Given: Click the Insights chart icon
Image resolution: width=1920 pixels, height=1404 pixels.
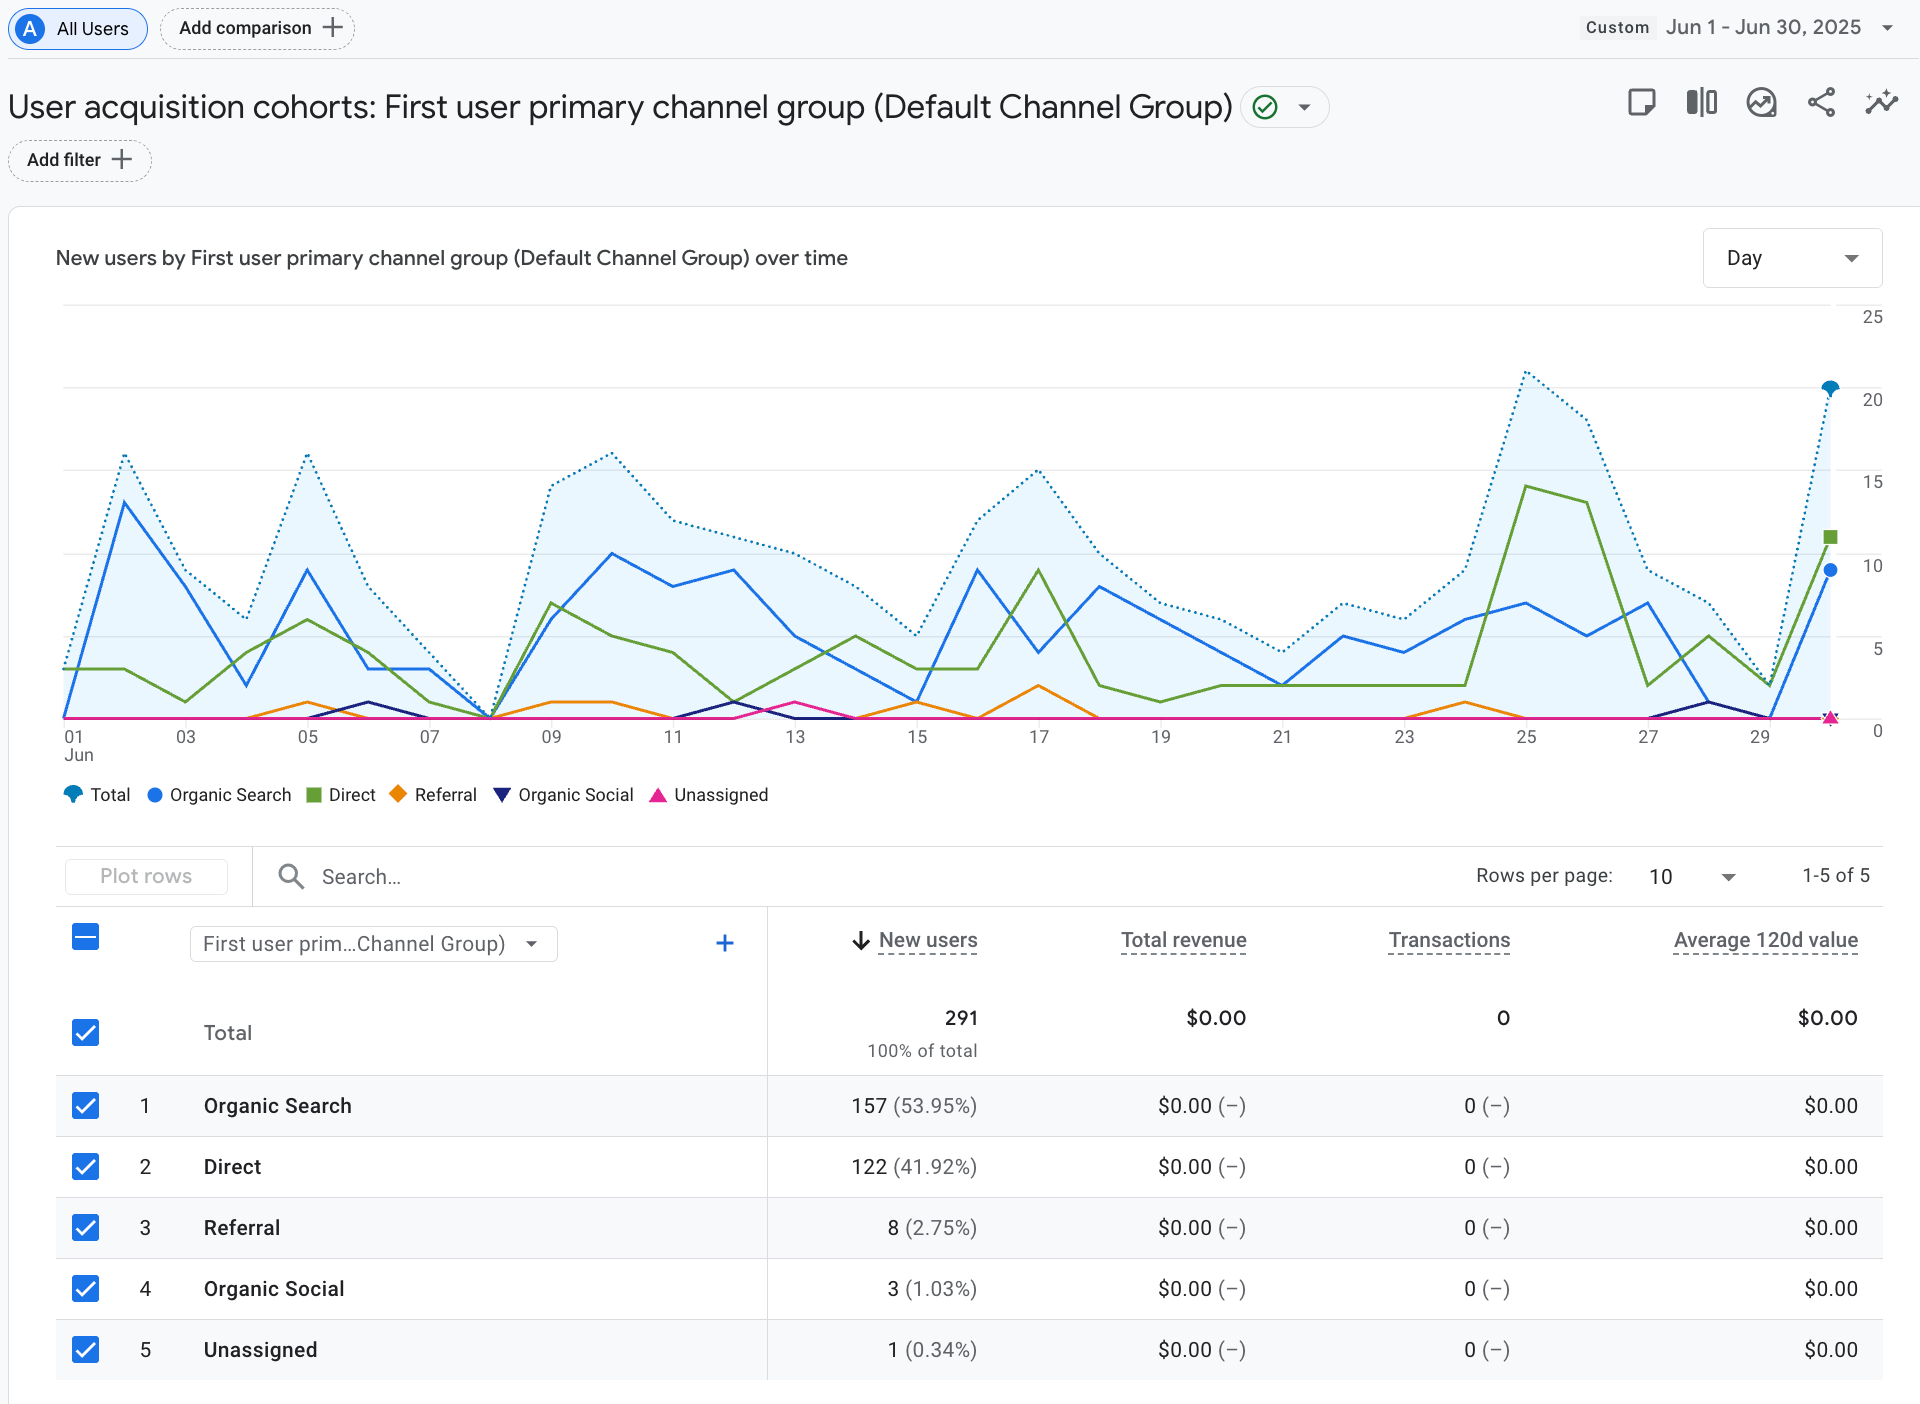Looking at the screenshot, I should click(x=1761, y=103).
